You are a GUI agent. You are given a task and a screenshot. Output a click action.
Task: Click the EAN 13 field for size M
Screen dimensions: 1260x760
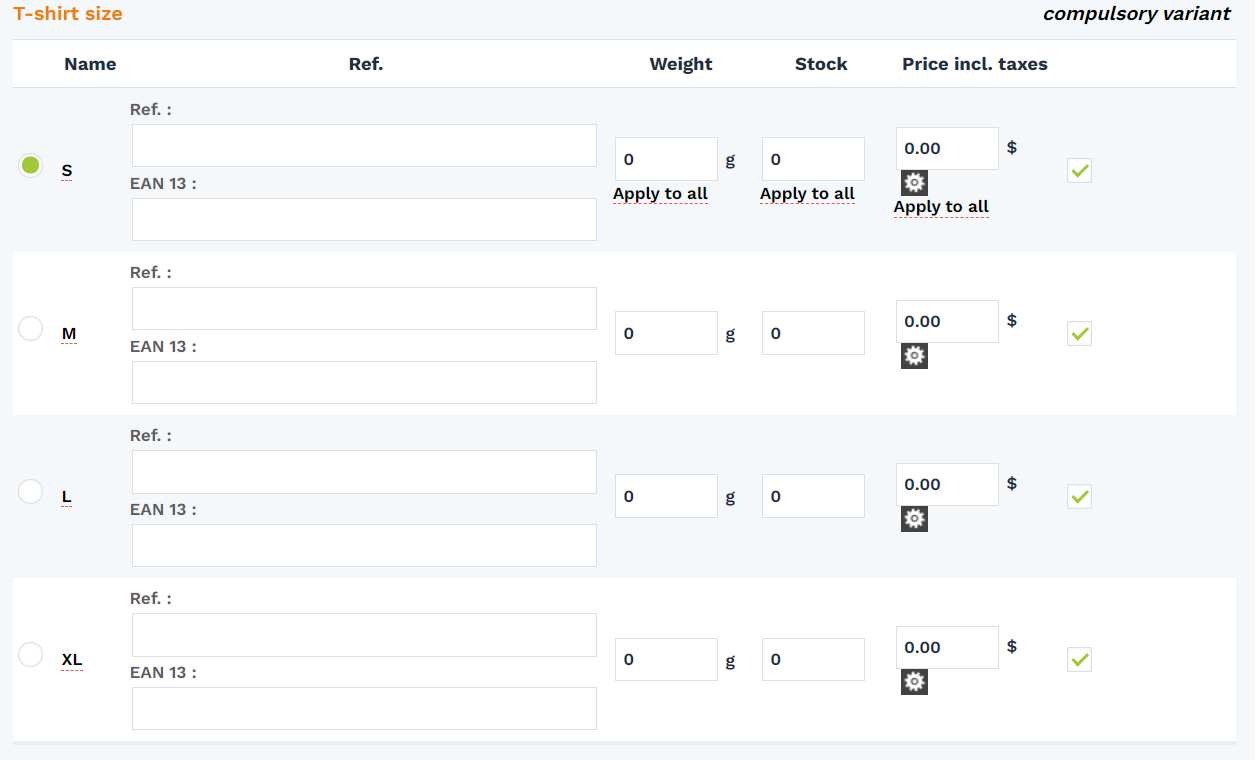(x=364, y=383)
